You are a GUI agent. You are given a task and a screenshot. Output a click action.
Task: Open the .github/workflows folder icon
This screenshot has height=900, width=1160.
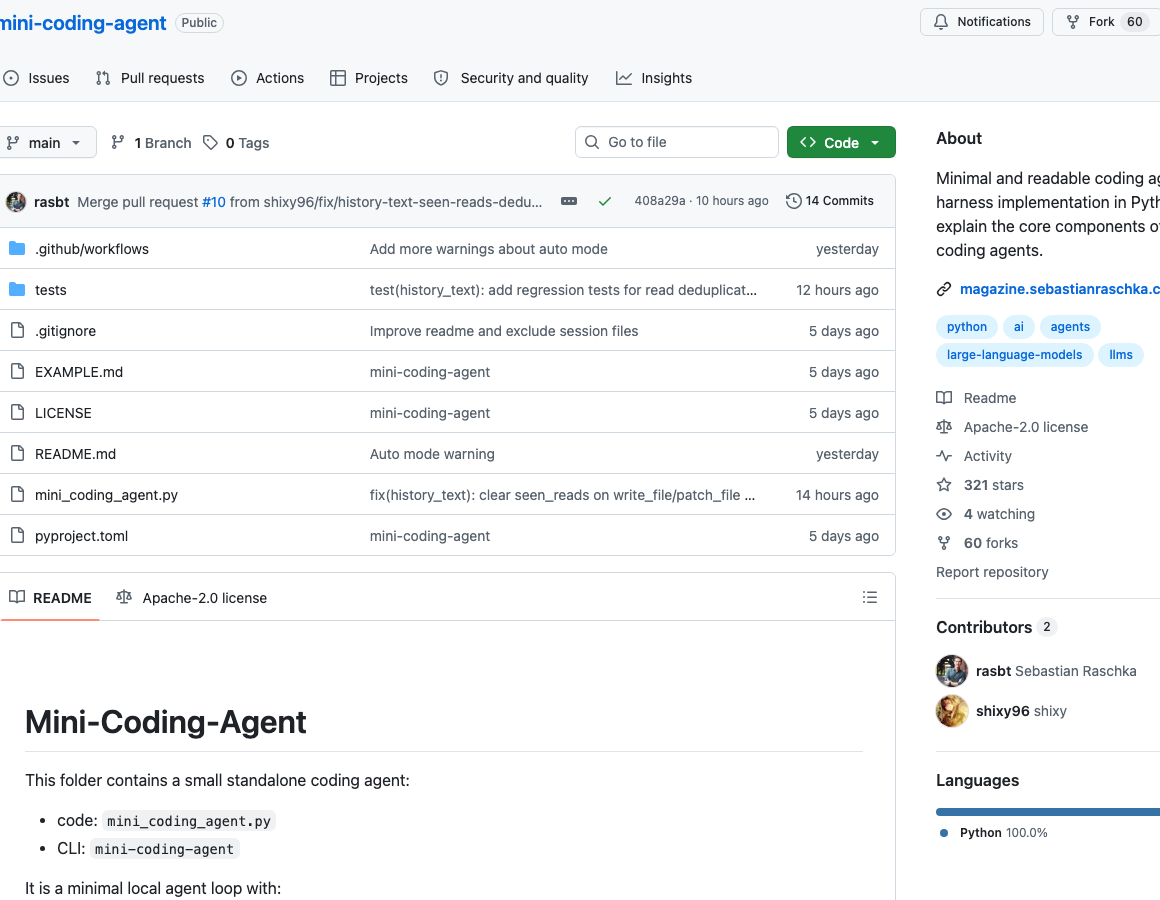pyautogui.click(x=18, y=248)
